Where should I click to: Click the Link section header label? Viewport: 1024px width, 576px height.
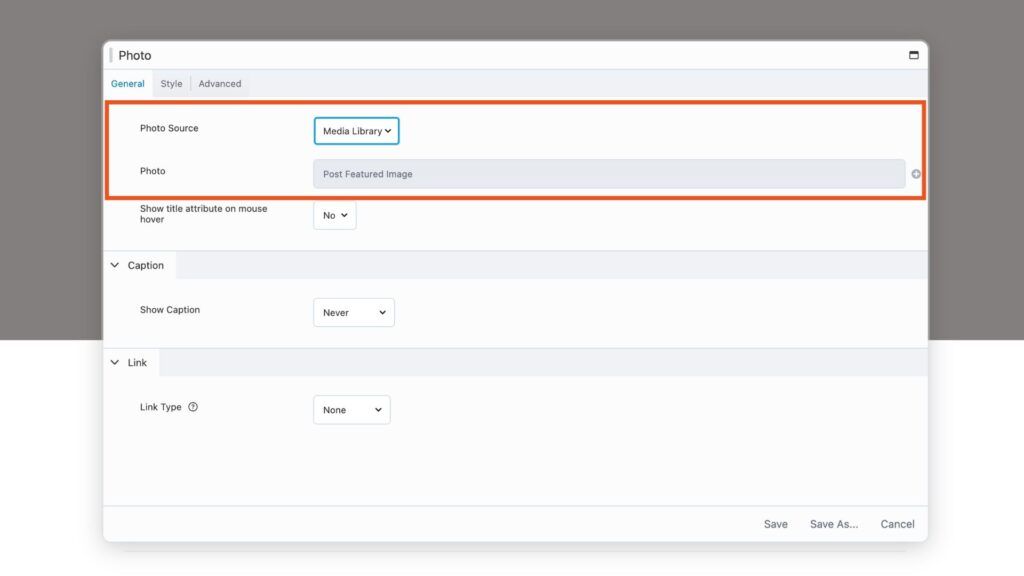pos(138,362)
